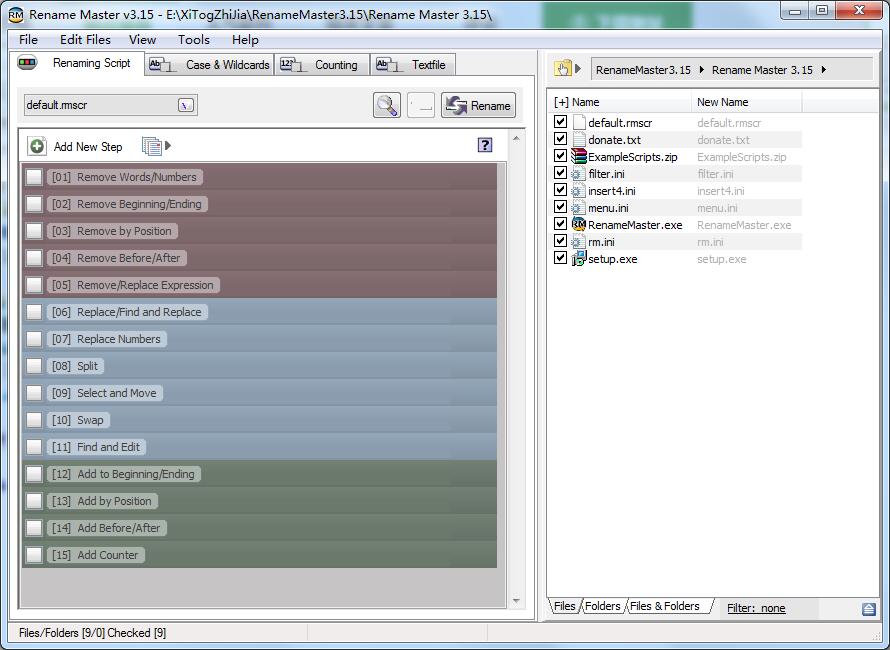The height and width of the screenshot is (650, 890).
Task: Click the question mark help icon
Action: [484, 145]
